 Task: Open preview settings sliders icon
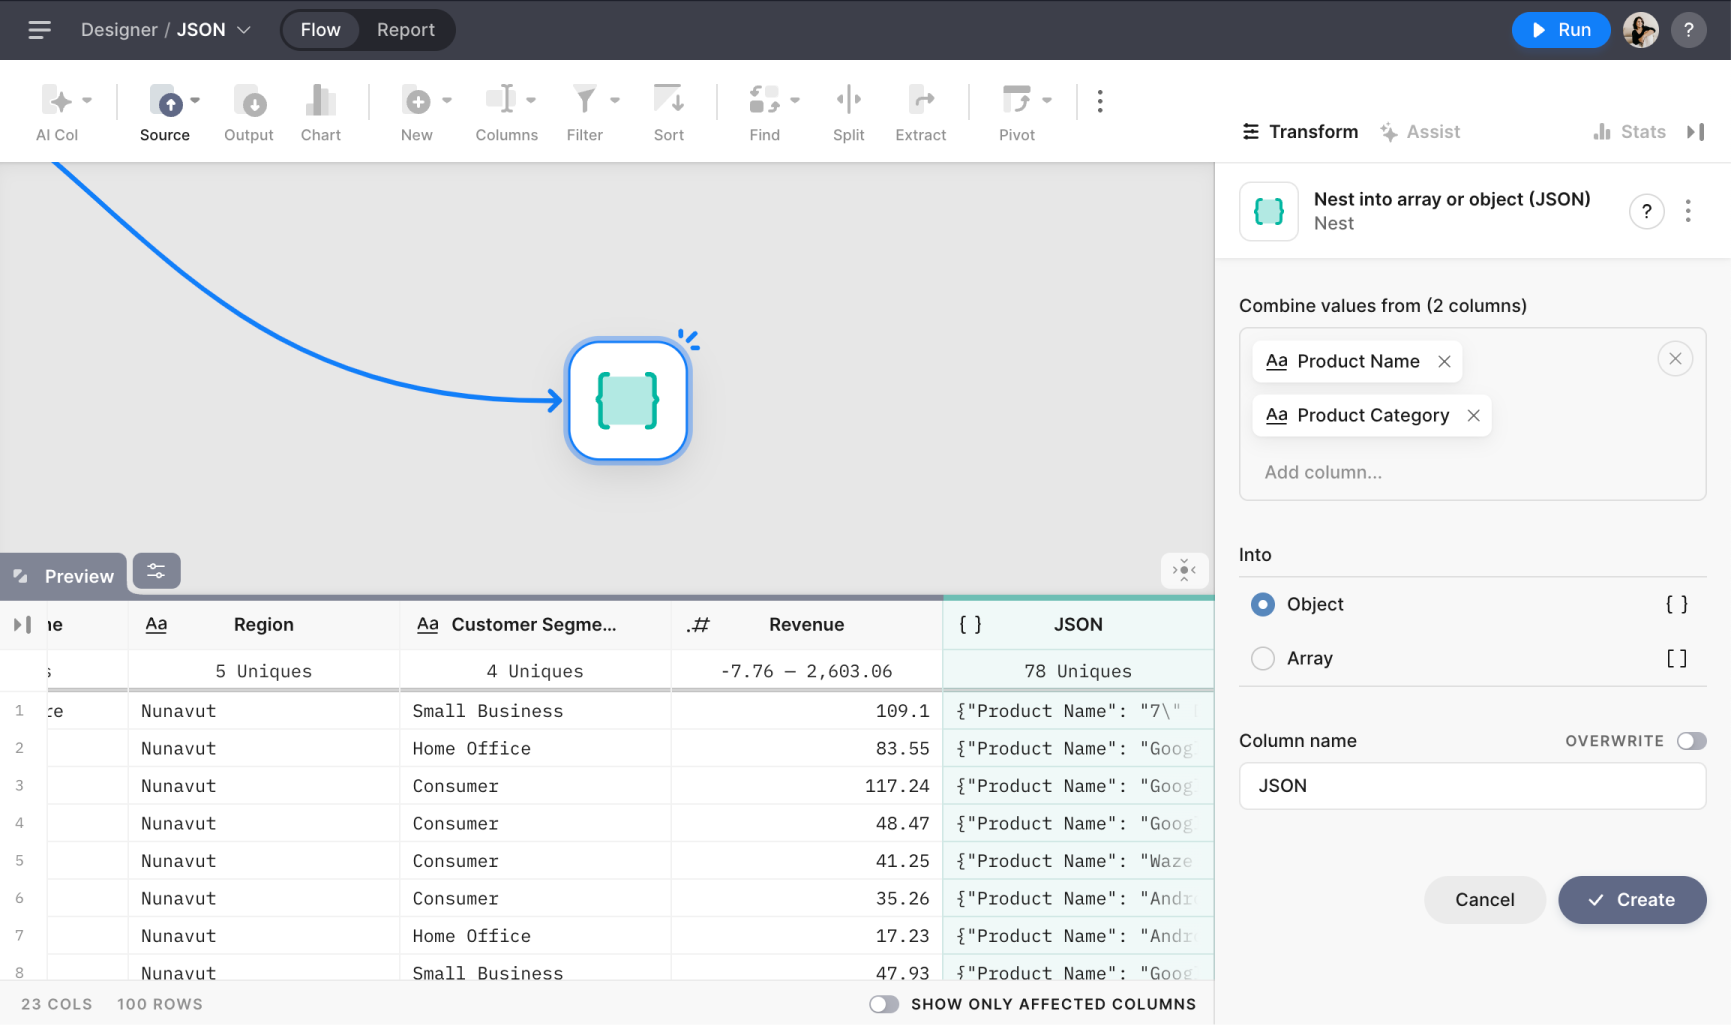[157, 571]
